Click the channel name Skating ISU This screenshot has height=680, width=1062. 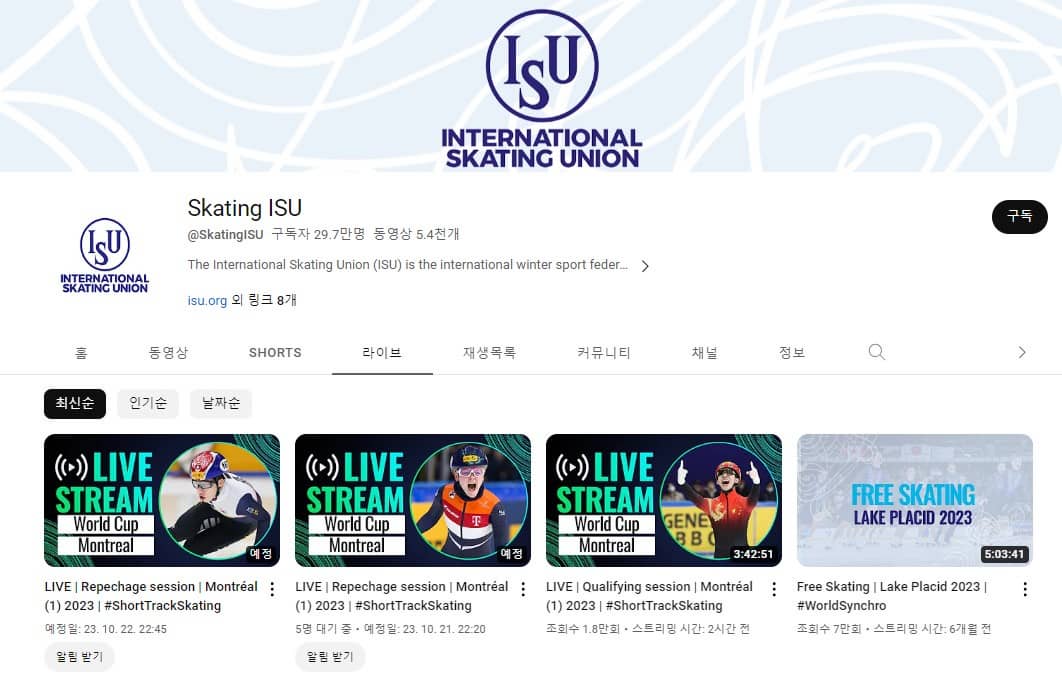245,208
